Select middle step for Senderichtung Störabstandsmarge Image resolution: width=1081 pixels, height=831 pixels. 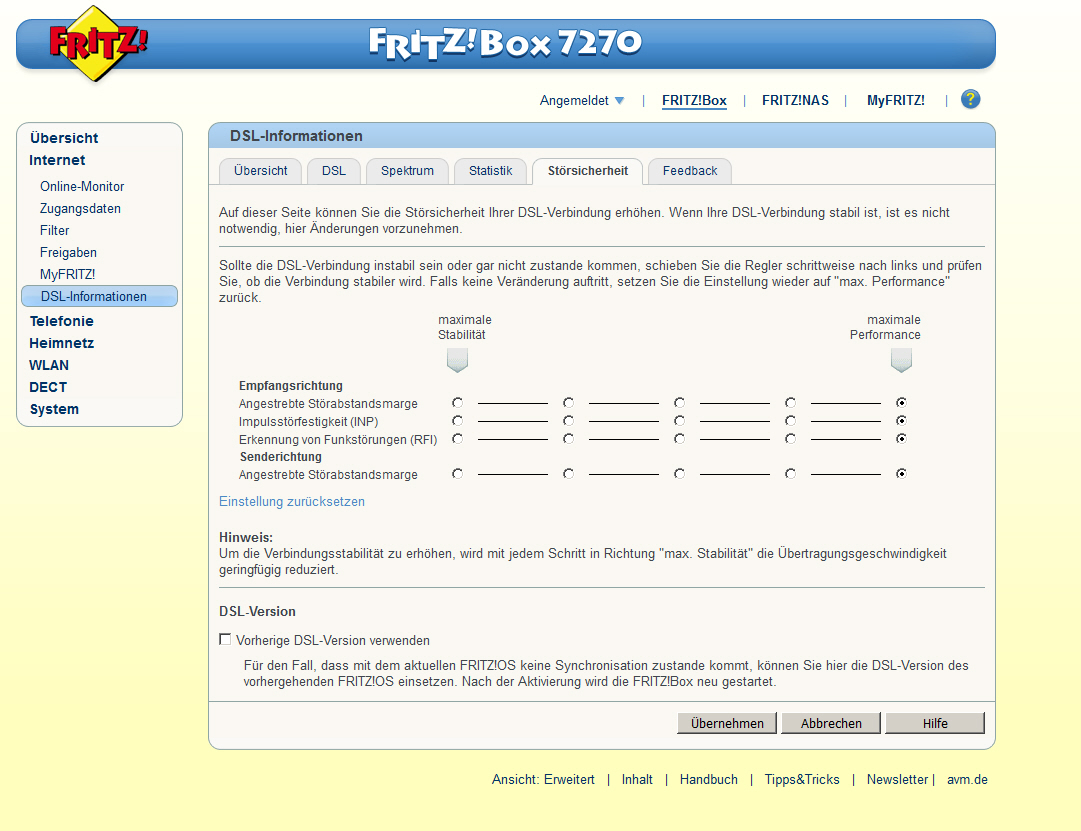pos(679,474)
